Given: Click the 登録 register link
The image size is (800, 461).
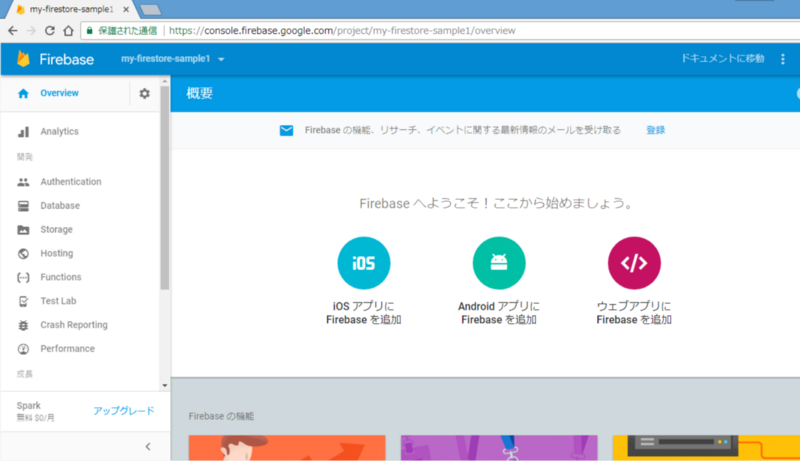Looking at the screenshot, I should point(656,131).
